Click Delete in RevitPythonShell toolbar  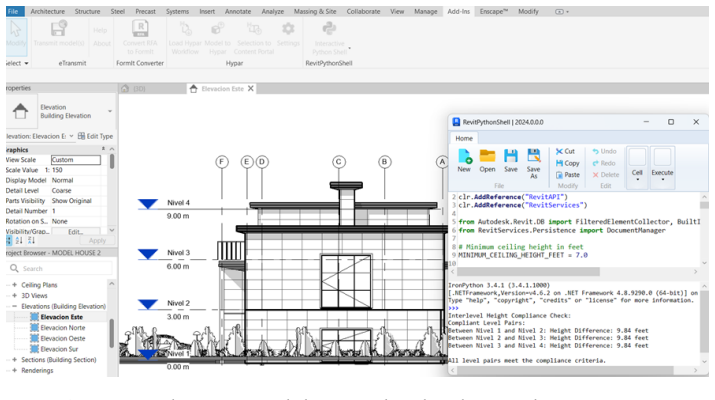606,175
